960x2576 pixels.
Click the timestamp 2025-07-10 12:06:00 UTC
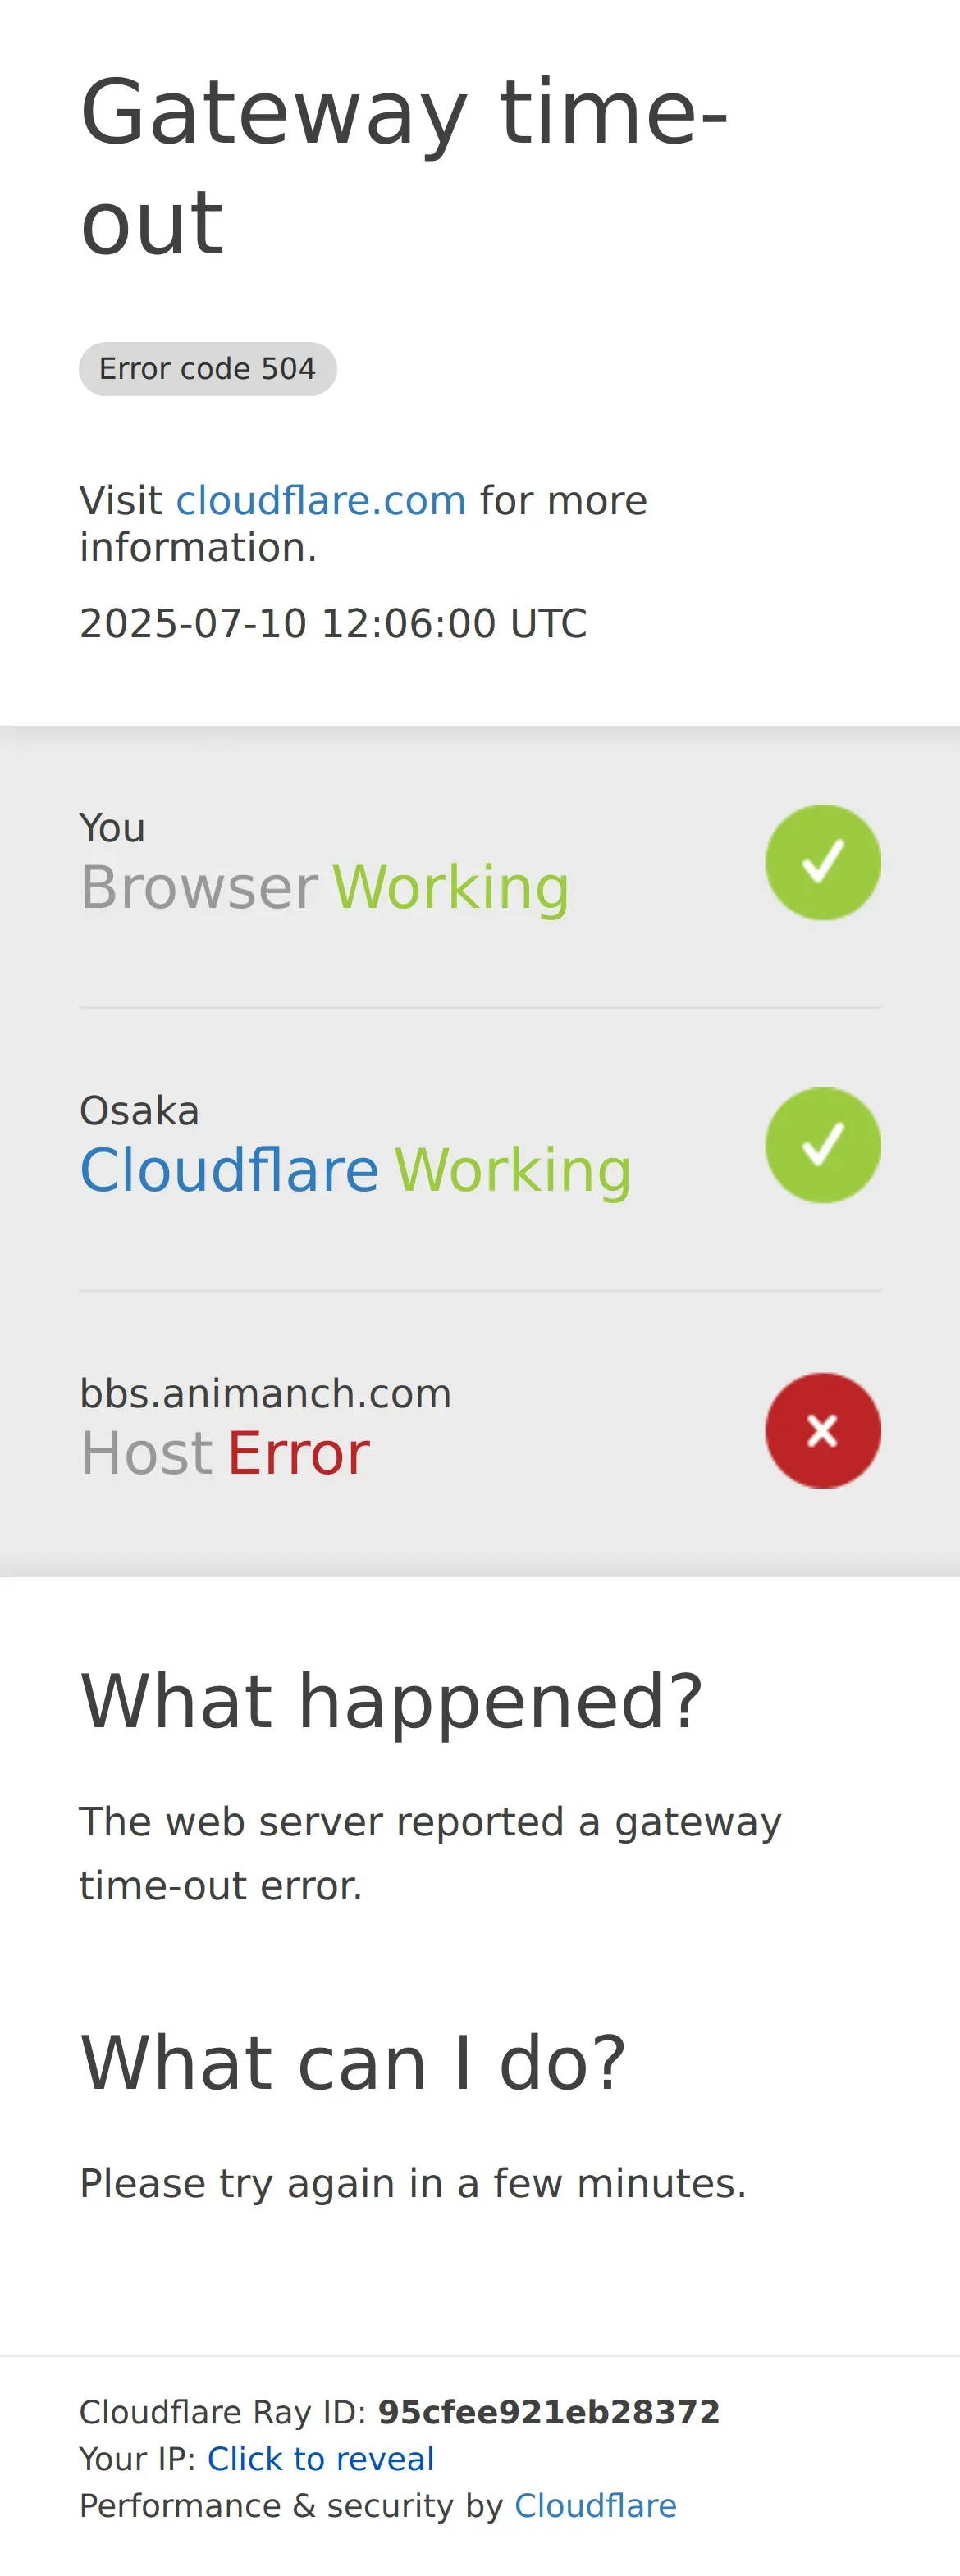[x=333, y=623]
